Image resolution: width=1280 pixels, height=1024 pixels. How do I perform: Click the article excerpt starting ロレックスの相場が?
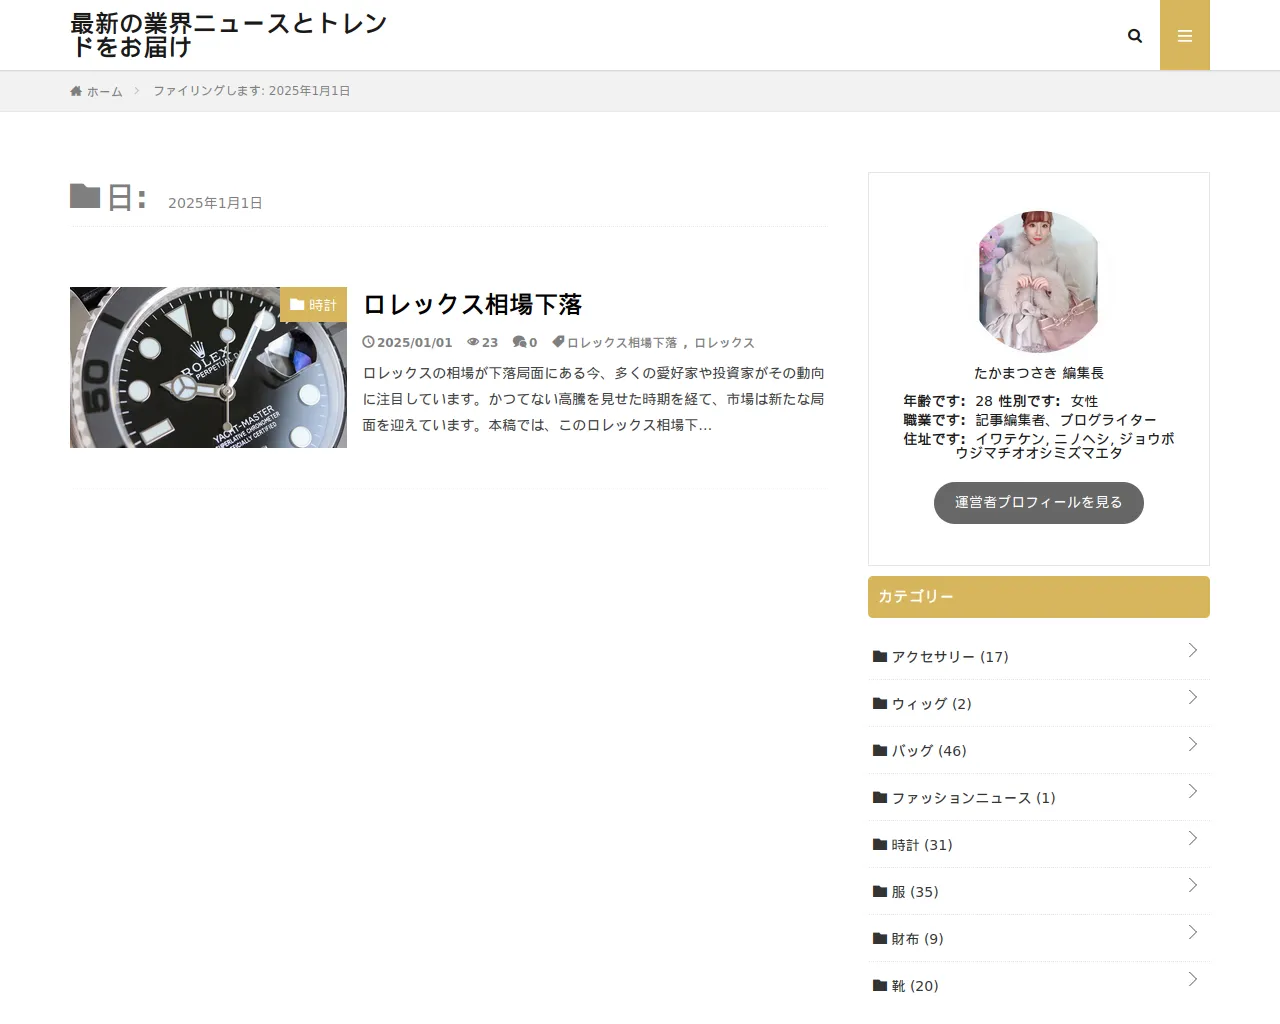pyautogui.click(x=594, y=399)
